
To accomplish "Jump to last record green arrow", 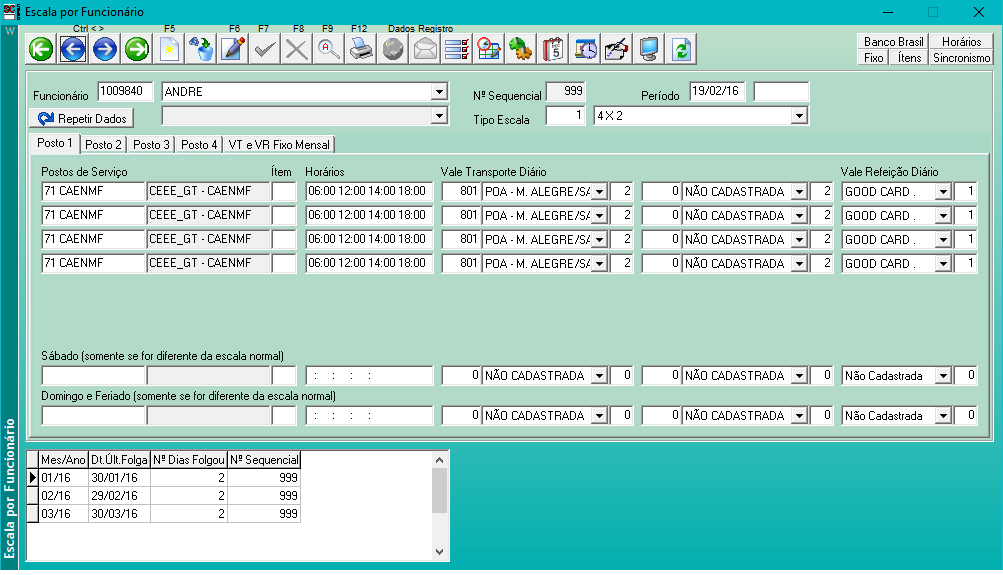I will pos(137,49).
